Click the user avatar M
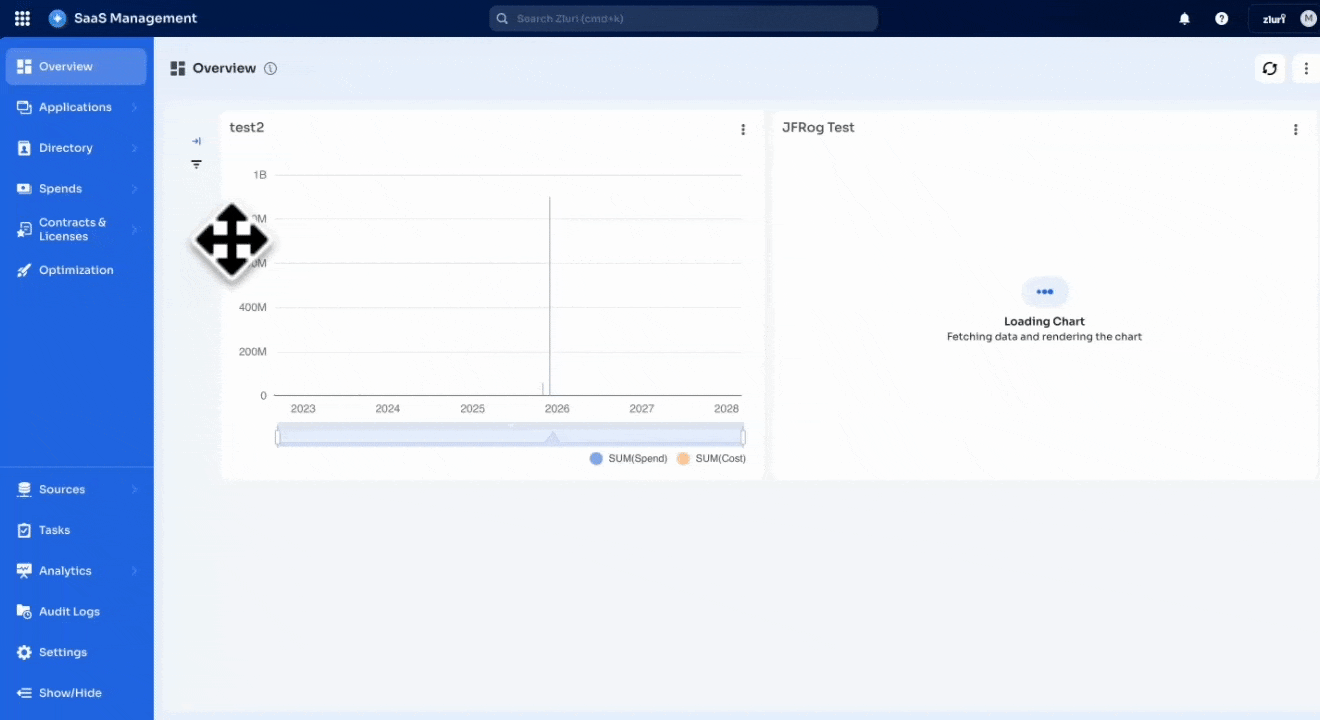This screenshot has width=1320, height=720. (1308, 18)
